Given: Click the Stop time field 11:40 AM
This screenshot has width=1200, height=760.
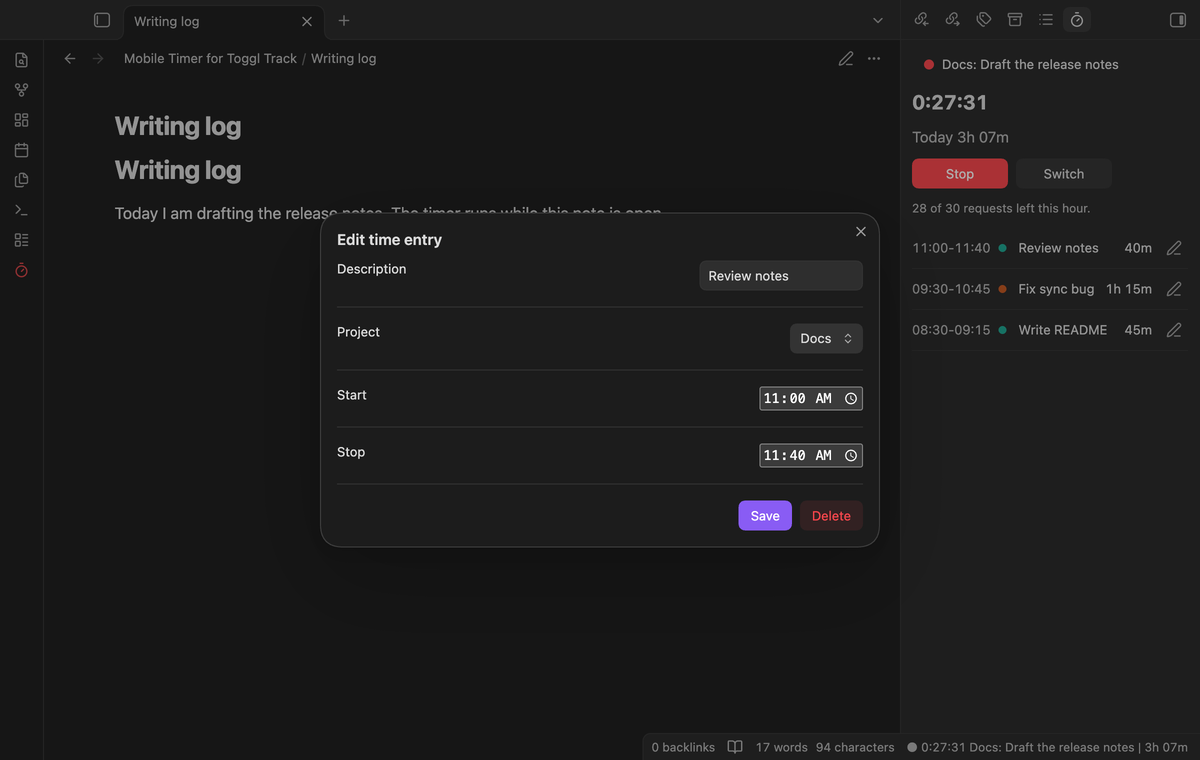Looking at the screenshot, I should point(811,455).
